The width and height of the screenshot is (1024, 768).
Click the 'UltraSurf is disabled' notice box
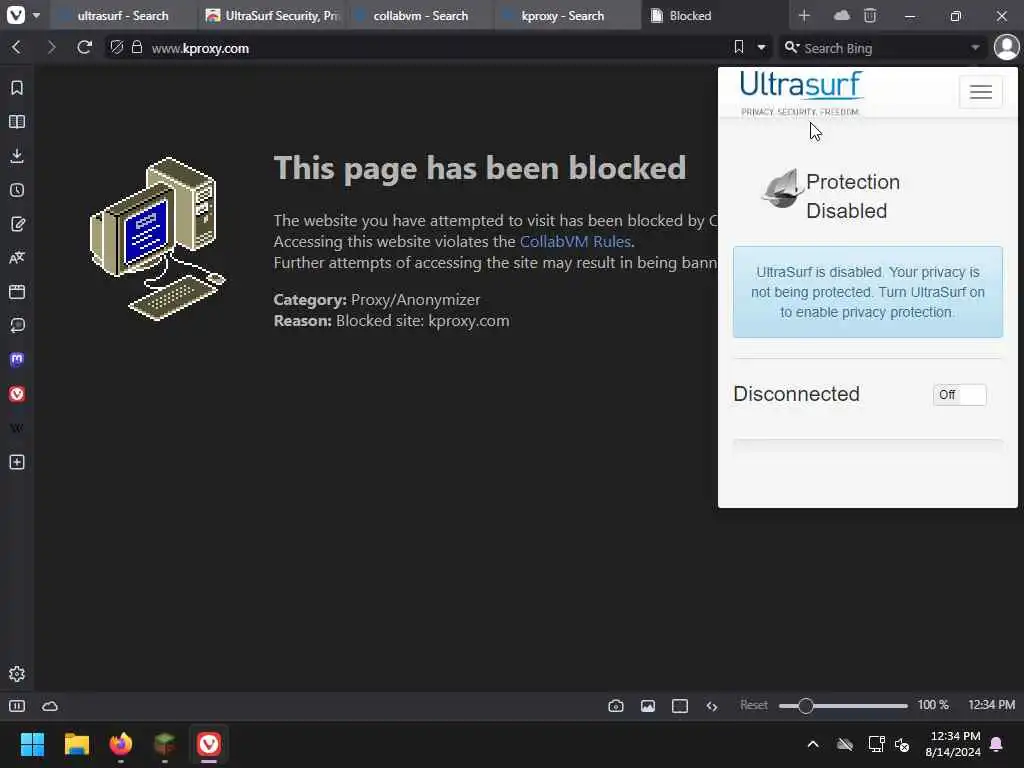point(867,292)
